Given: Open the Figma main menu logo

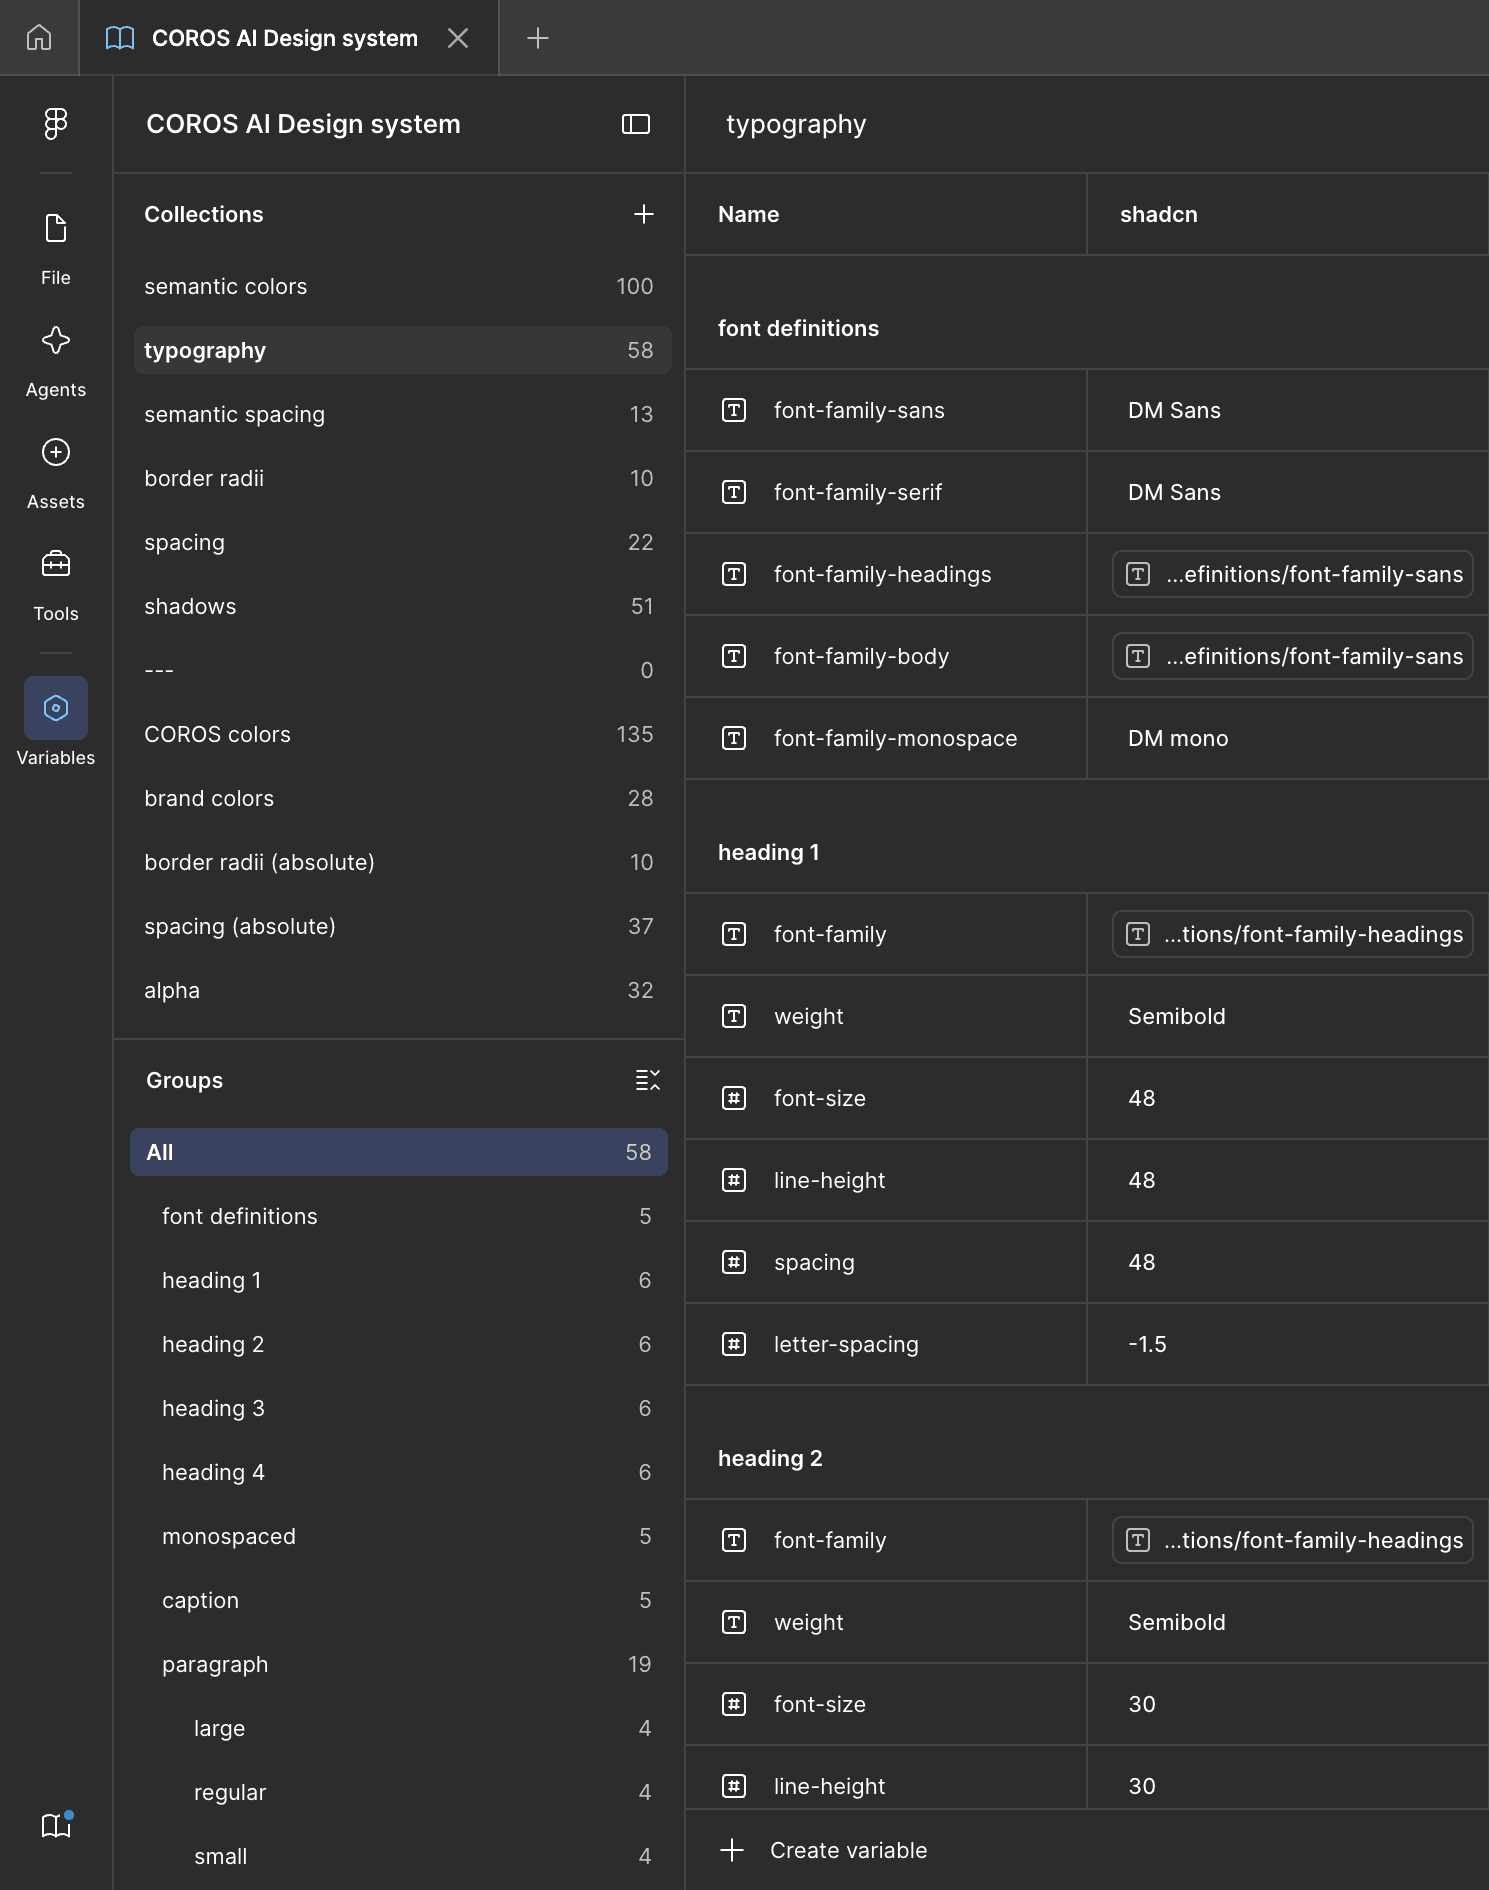Looking at the screenshot, I should (x=56, y=124).
